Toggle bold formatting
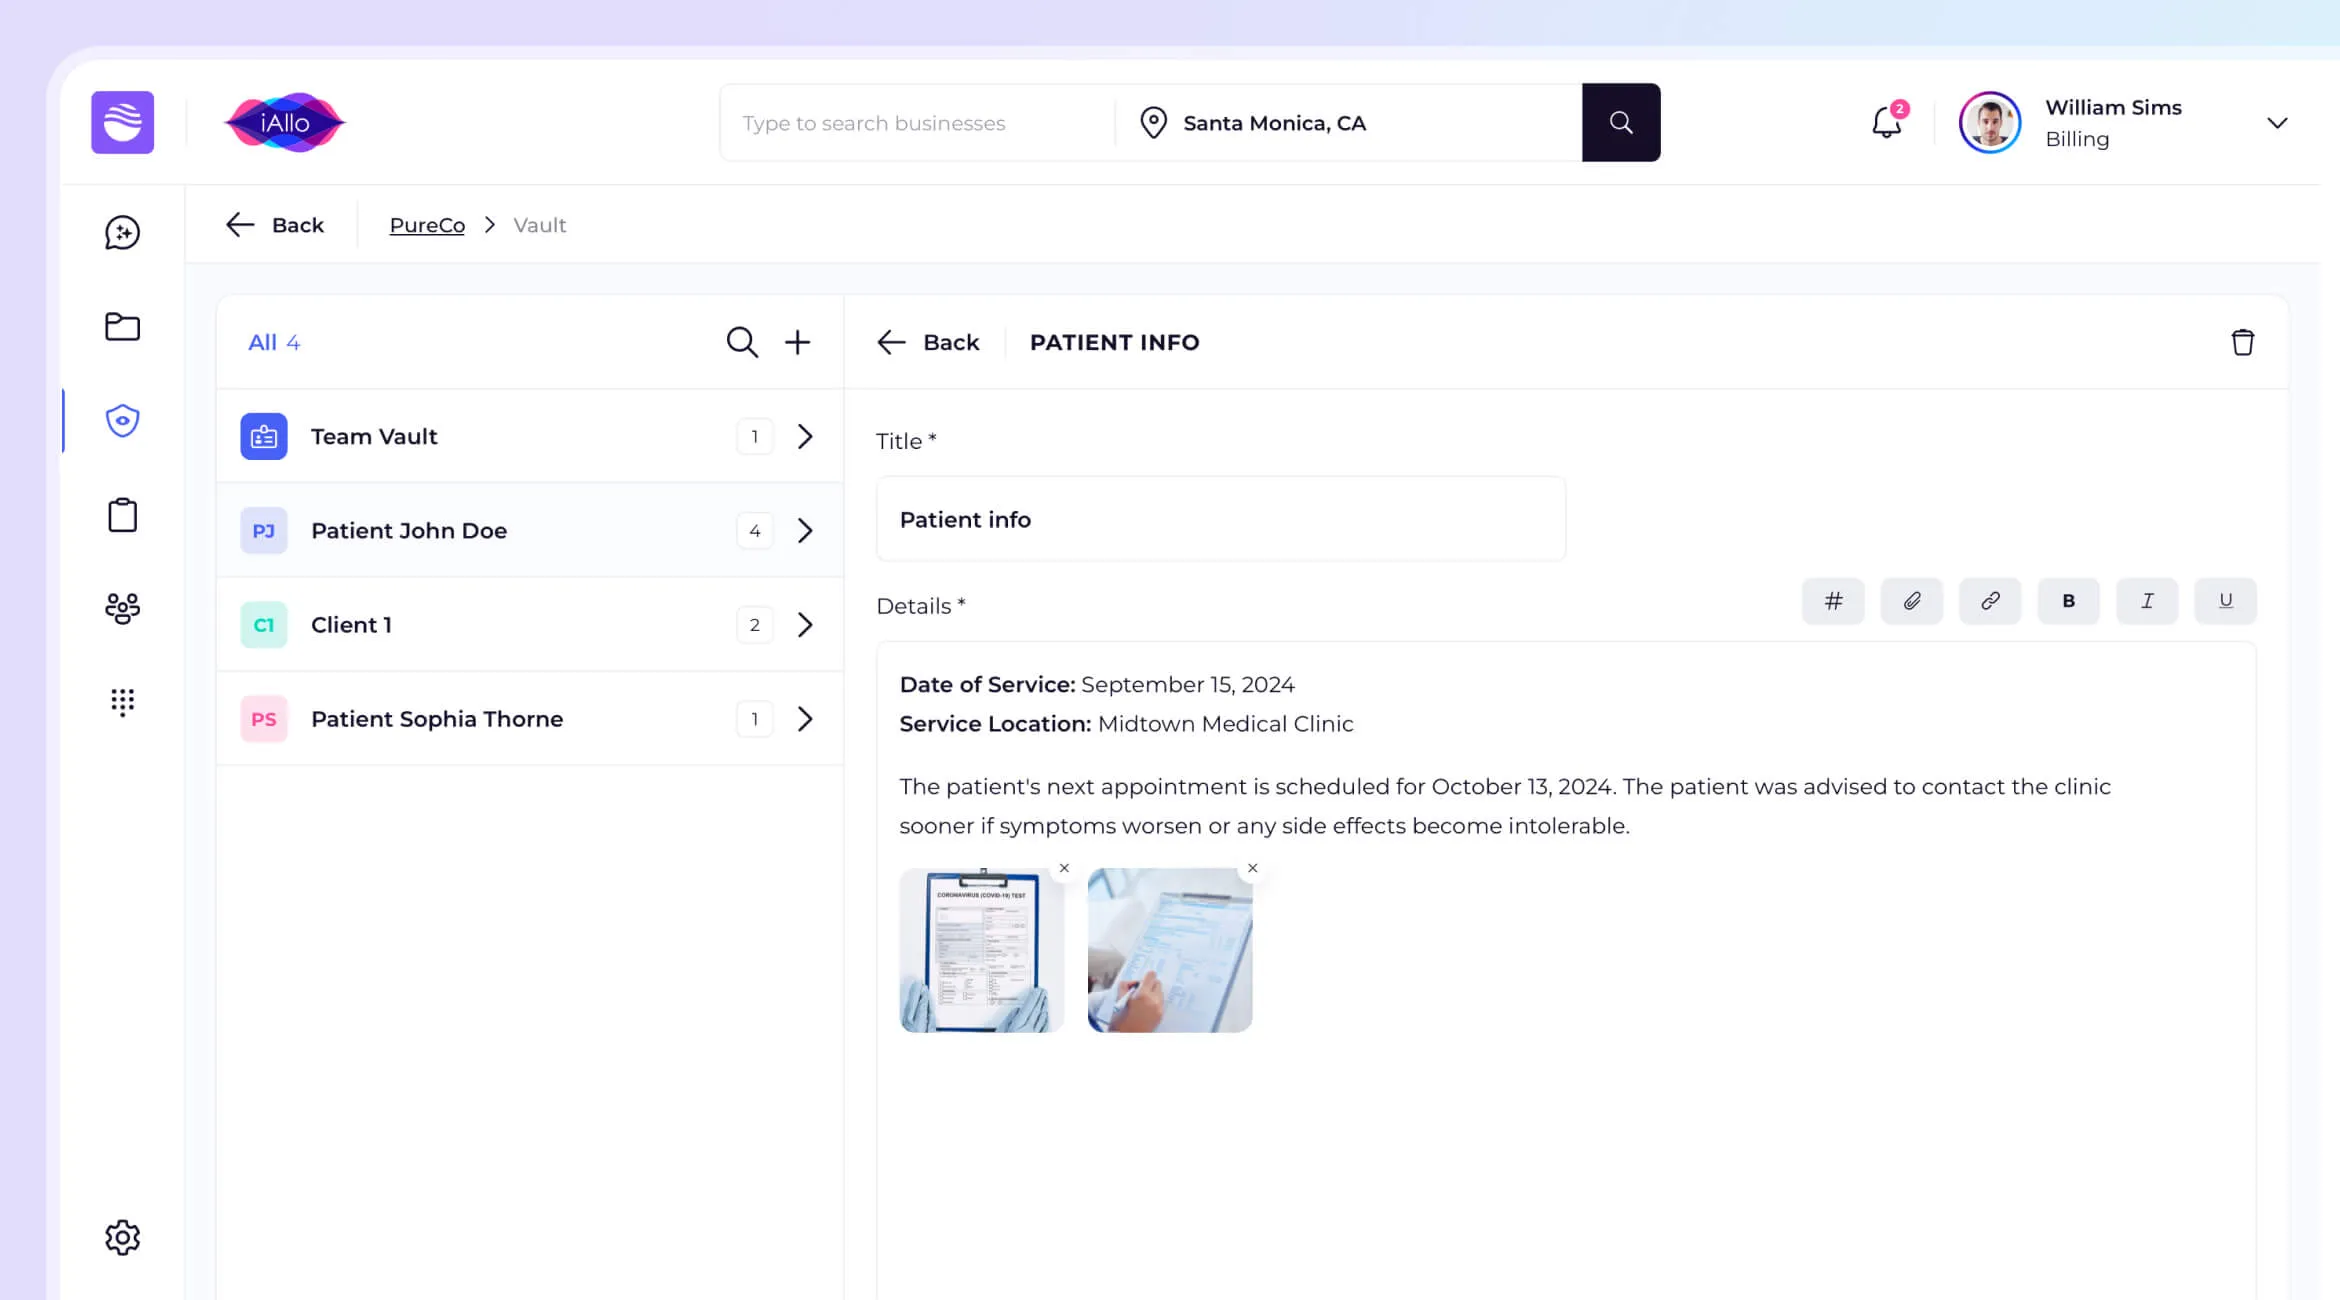2340x1300 pixels. click(x=2068, y=600)
